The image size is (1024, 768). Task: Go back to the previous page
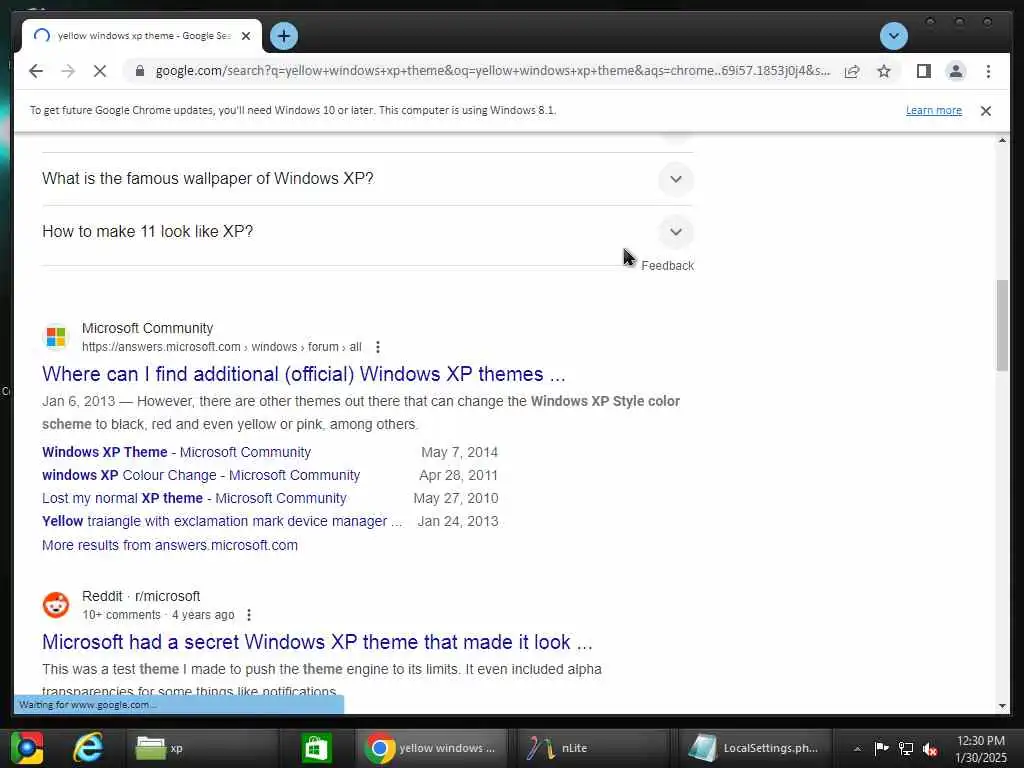36,71
